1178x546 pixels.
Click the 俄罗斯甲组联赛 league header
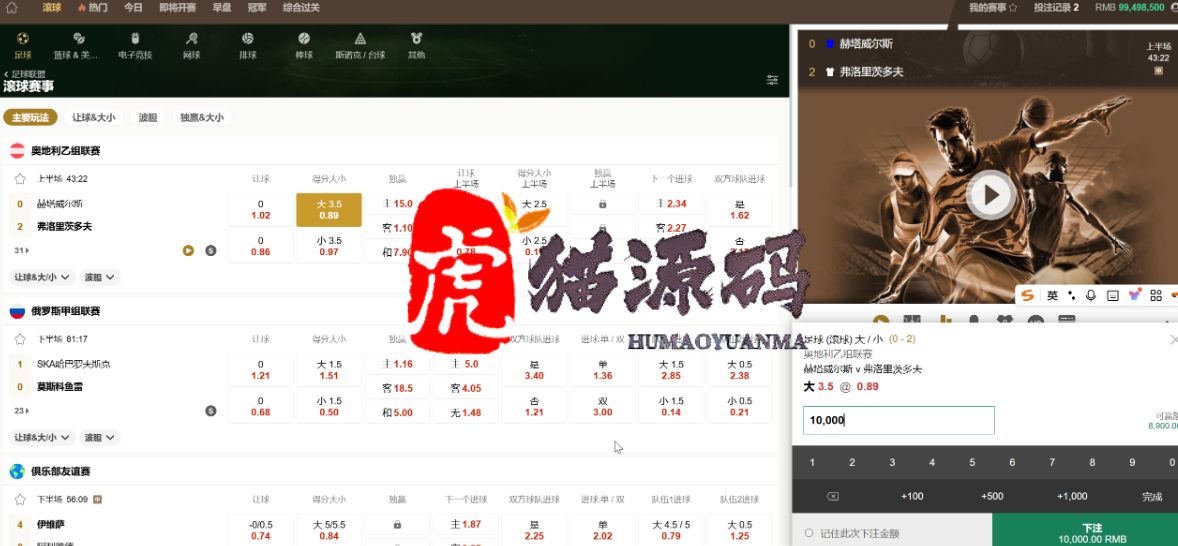(x=65, y=311)
